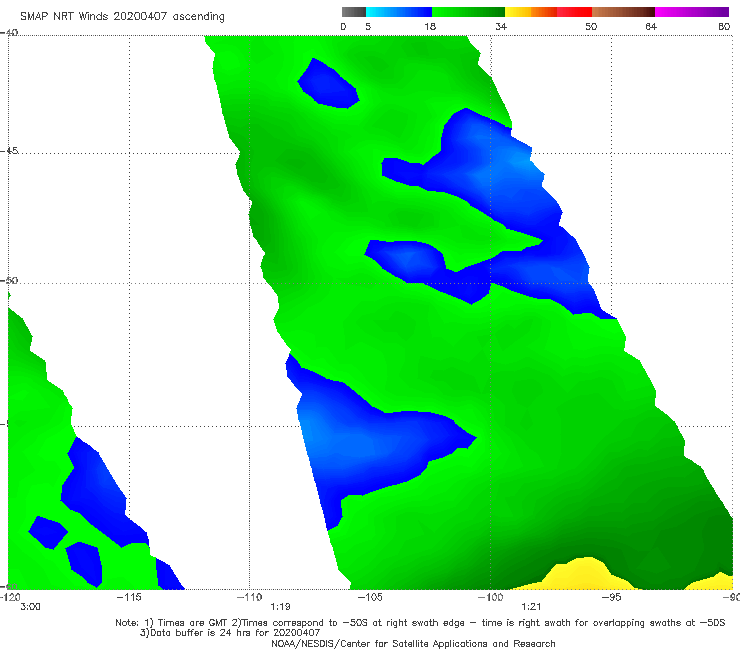Click the note '3)Data buffer is 24 hrs for 20200407'
Viewport: 740px width, 650px height.
click(x=230, y=633)
